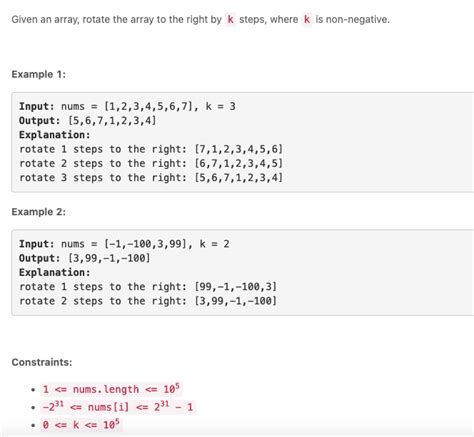Click the problem description sentence
The image size is (474, 437).
(x=200, y=20)
